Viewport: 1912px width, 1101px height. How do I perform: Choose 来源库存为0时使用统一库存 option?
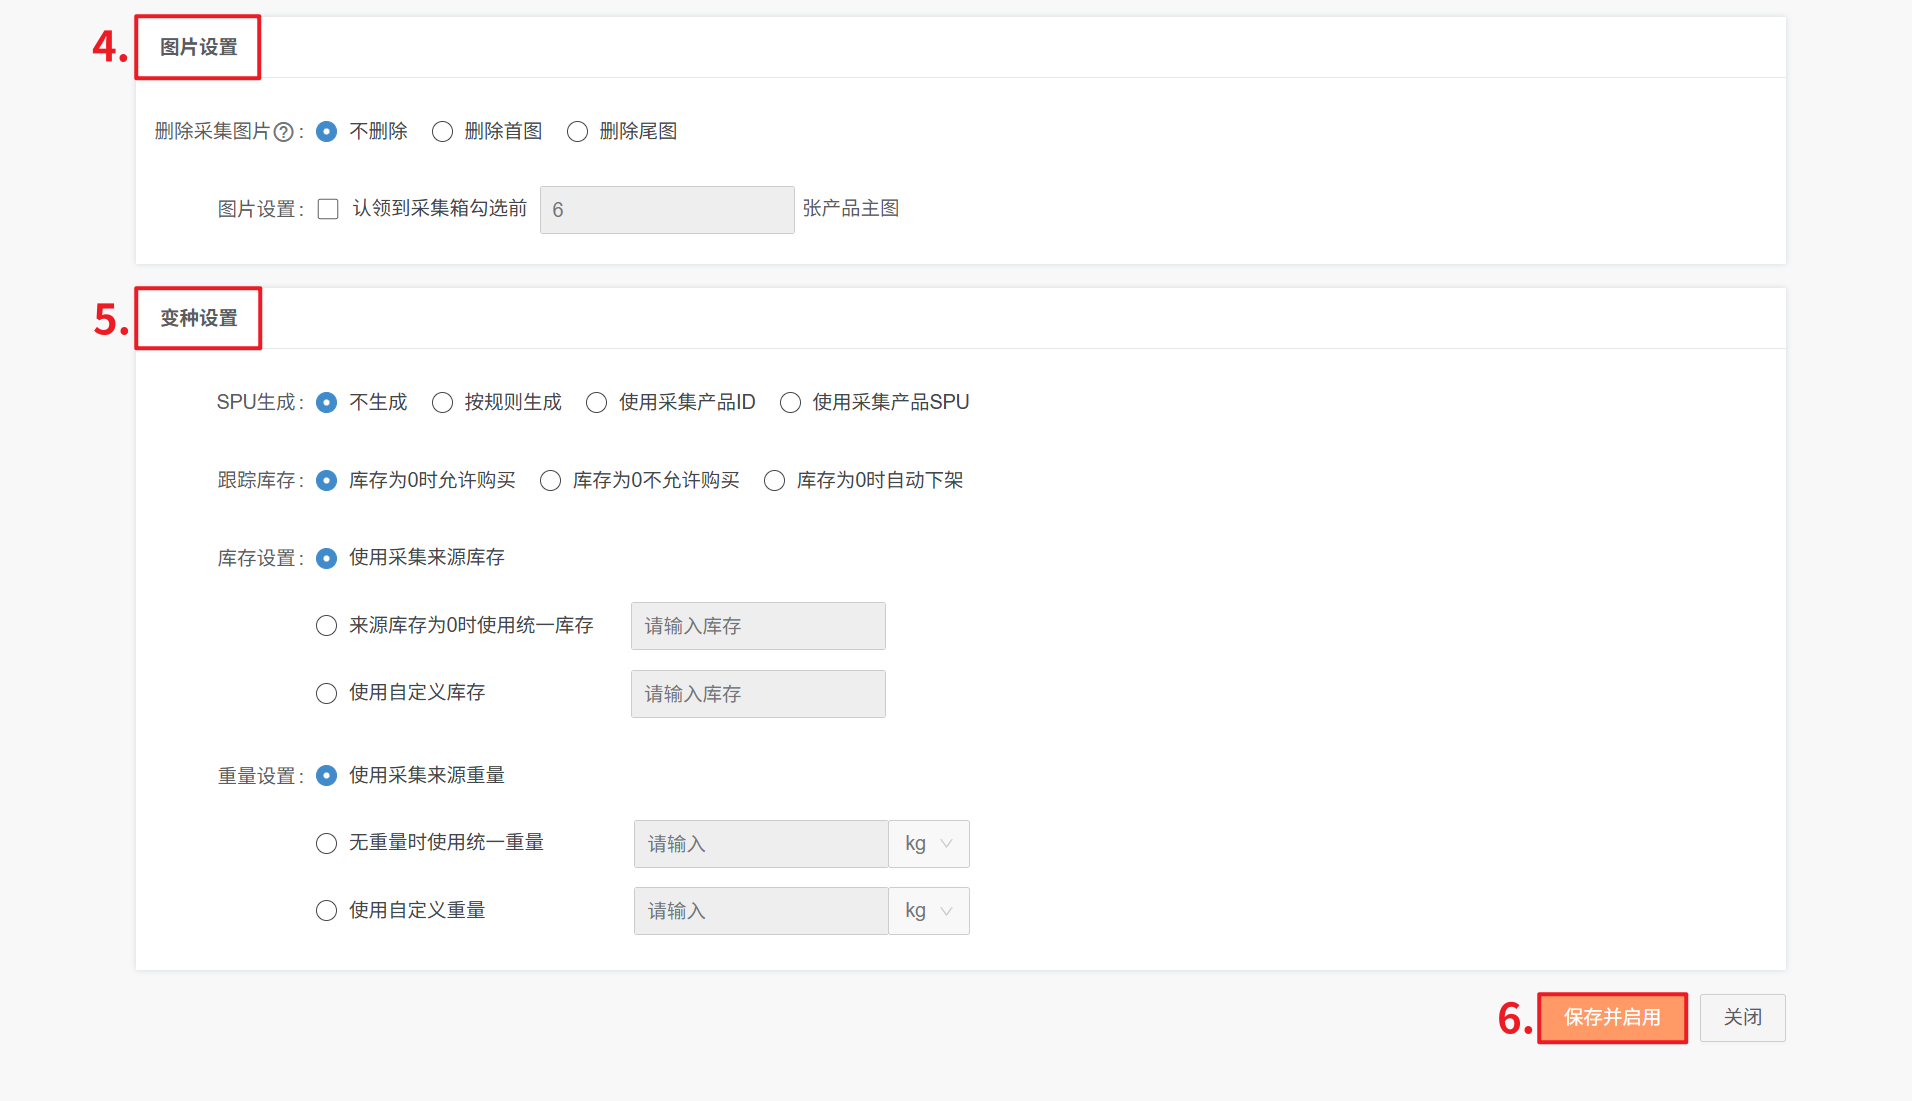[327, 626]
